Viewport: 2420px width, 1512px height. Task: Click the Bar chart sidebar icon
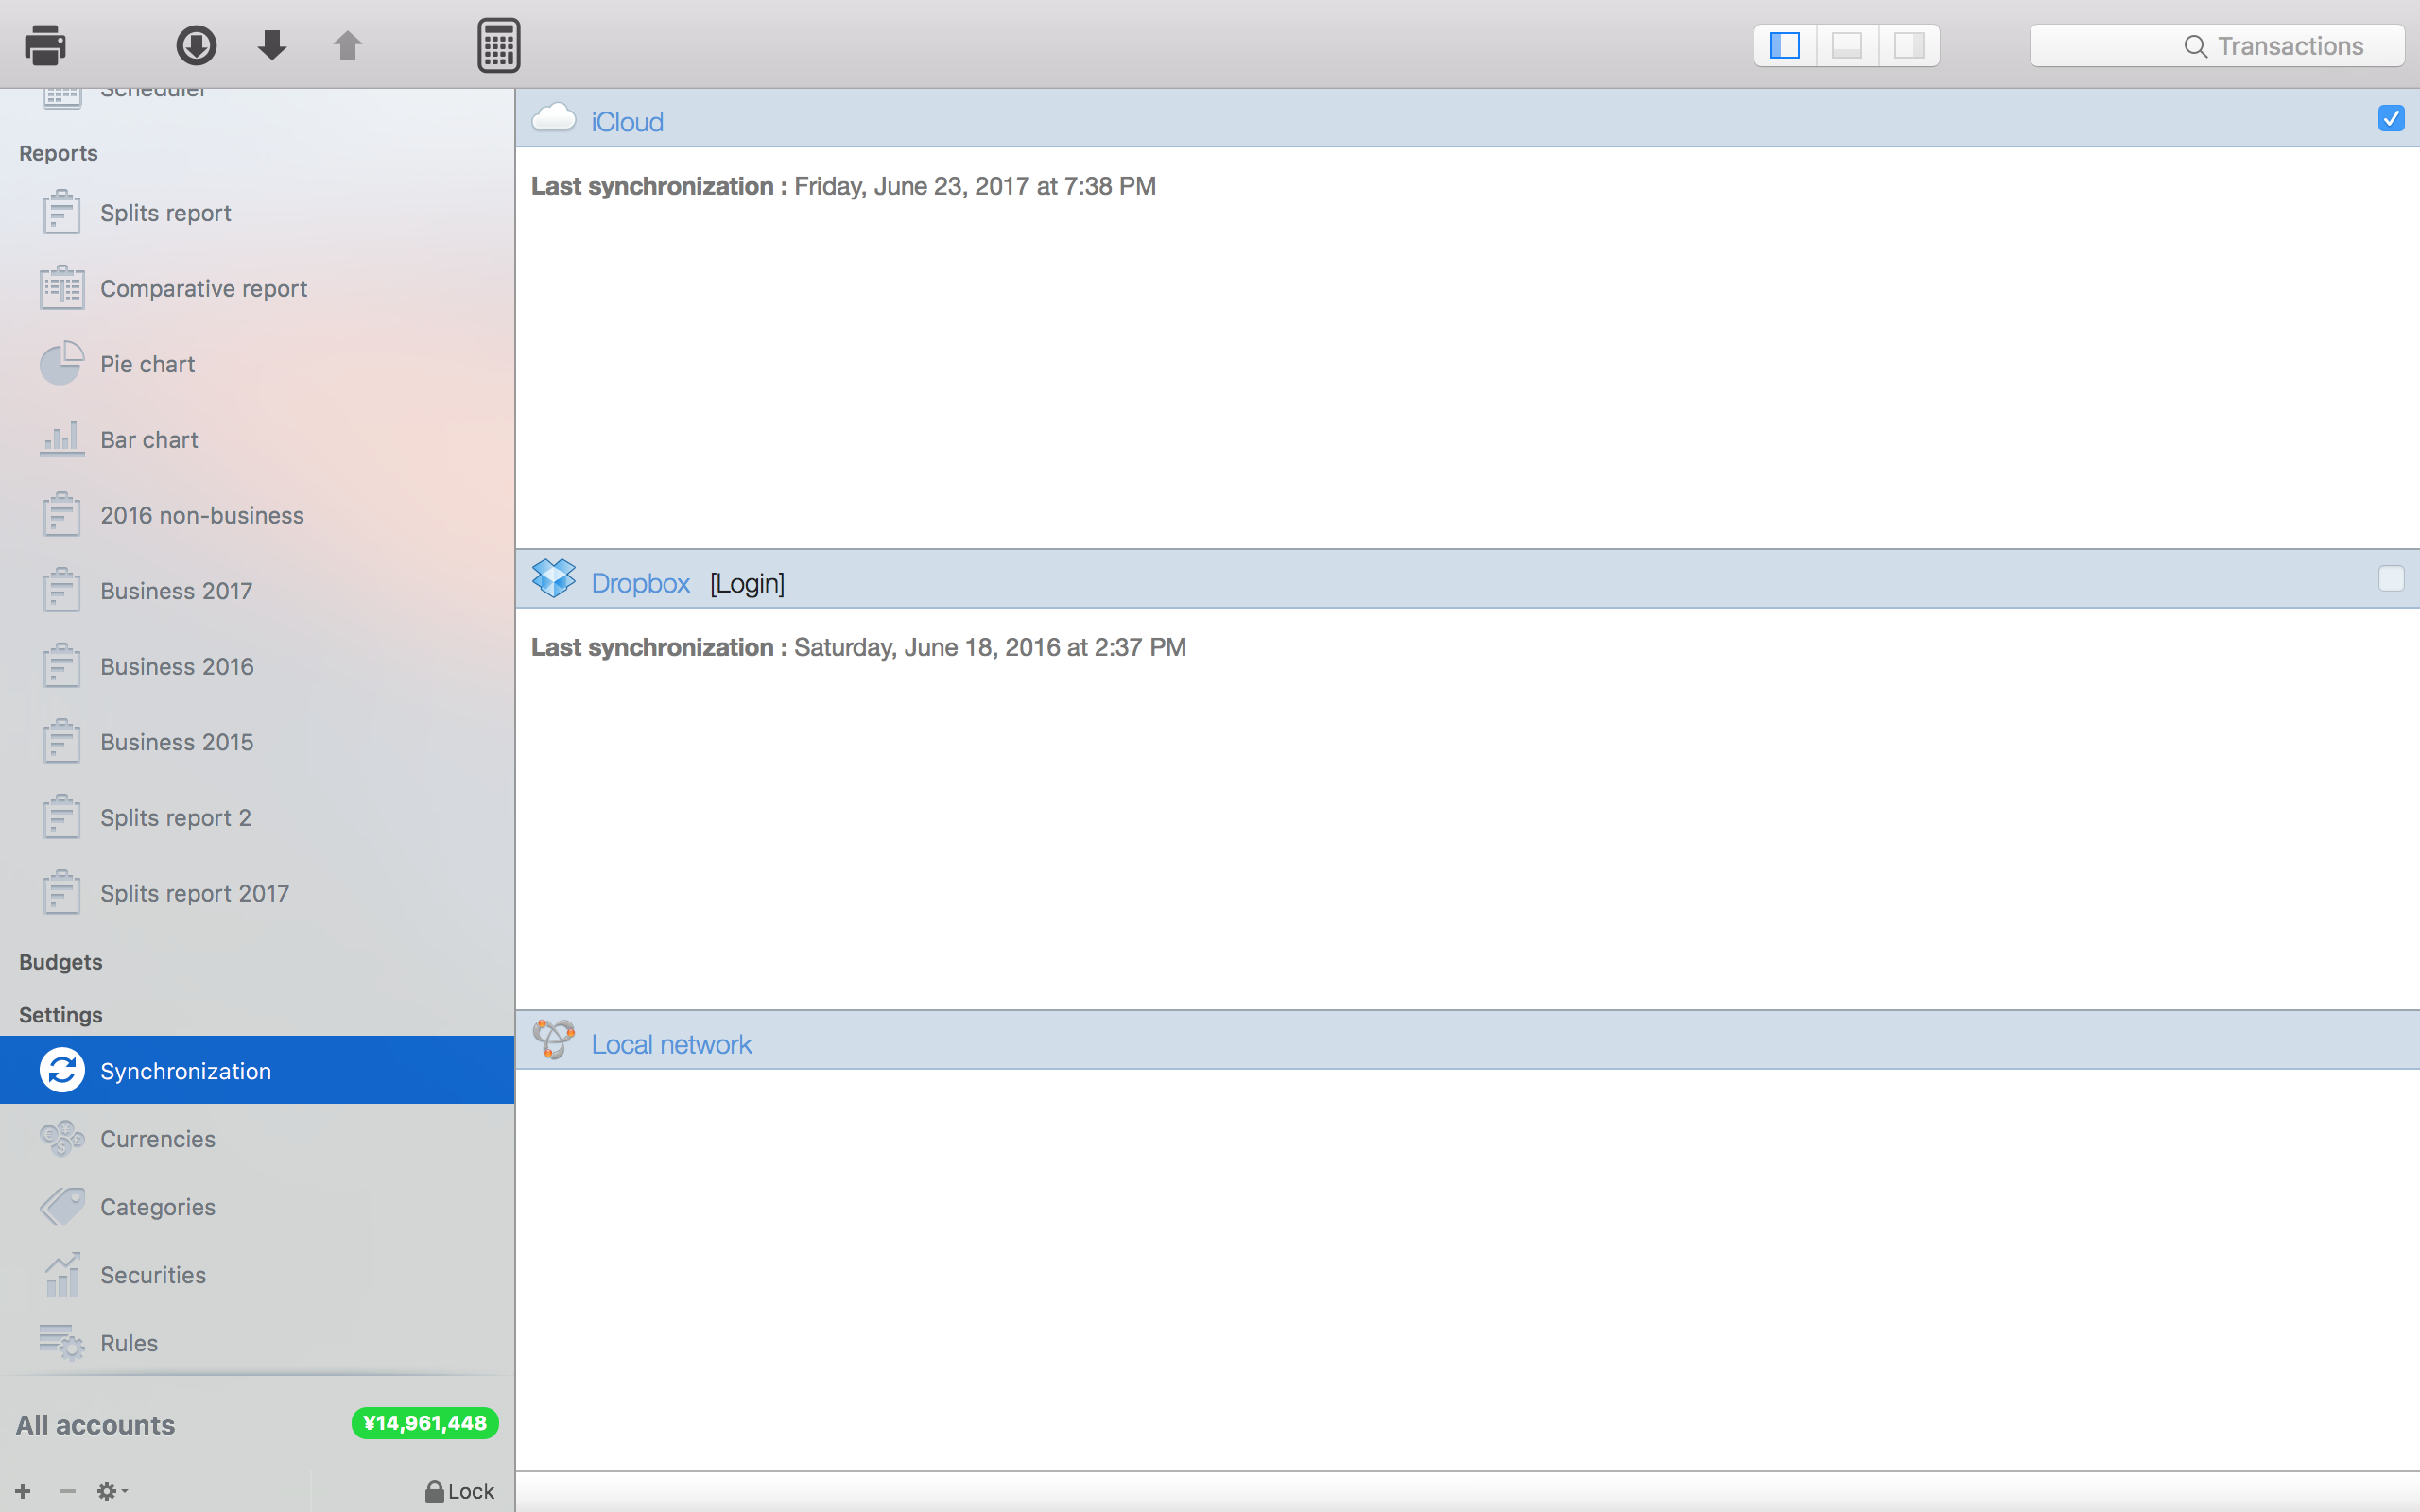(x=61, y=439)
